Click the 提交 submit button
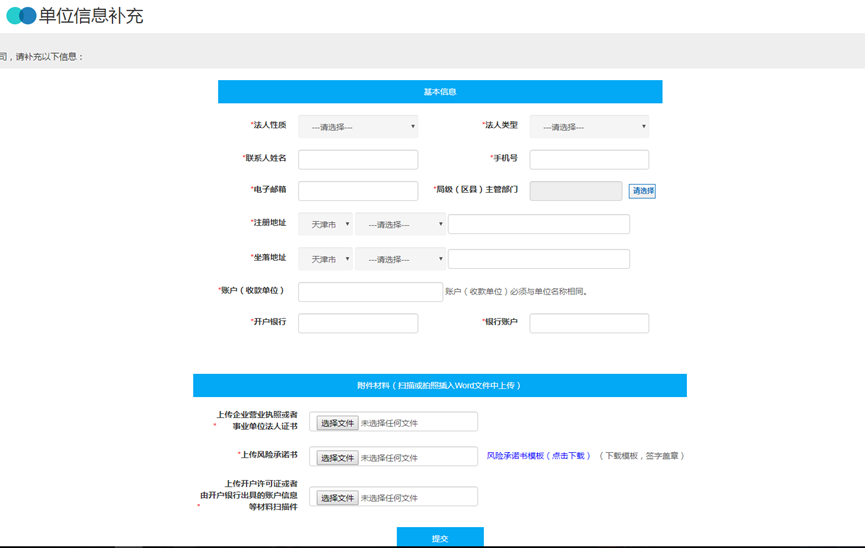Image resolution: width=865 pixels, height=548 pixels. (440, 538)
